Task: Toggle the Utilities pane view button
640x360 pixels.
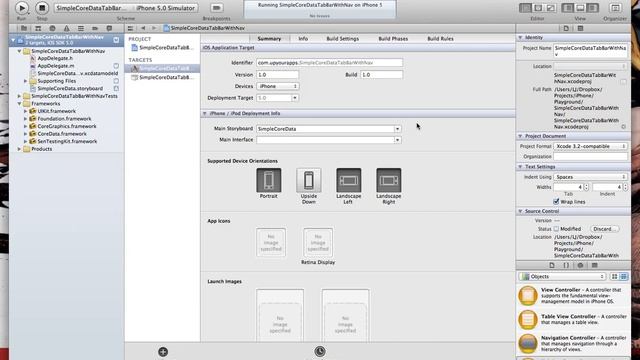Action: pos(593,8)
